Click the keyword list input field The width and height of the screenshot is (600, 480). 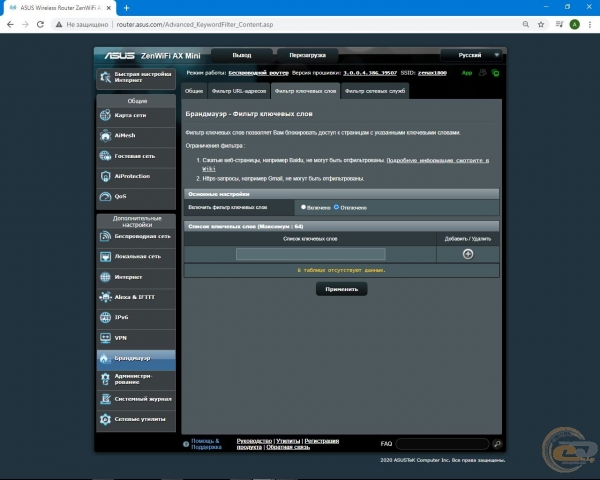click(x=310, y=254)
